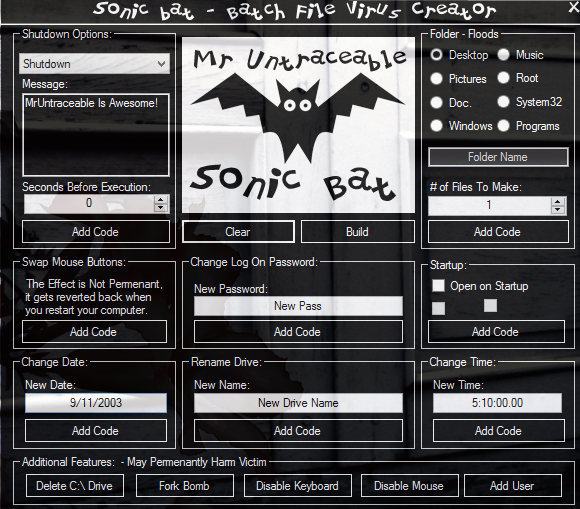Click the Fork Bomb button
This screenshot has height=509, width=580.
pyautogui.click(x=185, y=486)
